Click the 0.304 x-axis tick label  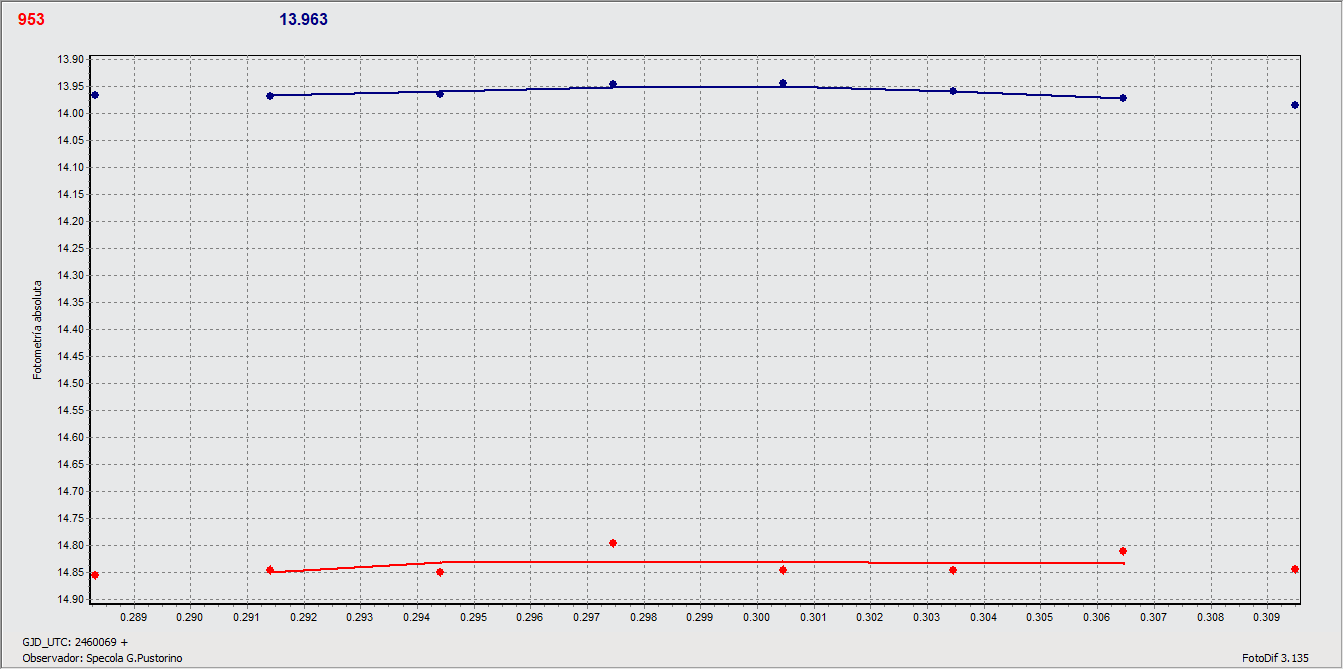tap(984, 618)
